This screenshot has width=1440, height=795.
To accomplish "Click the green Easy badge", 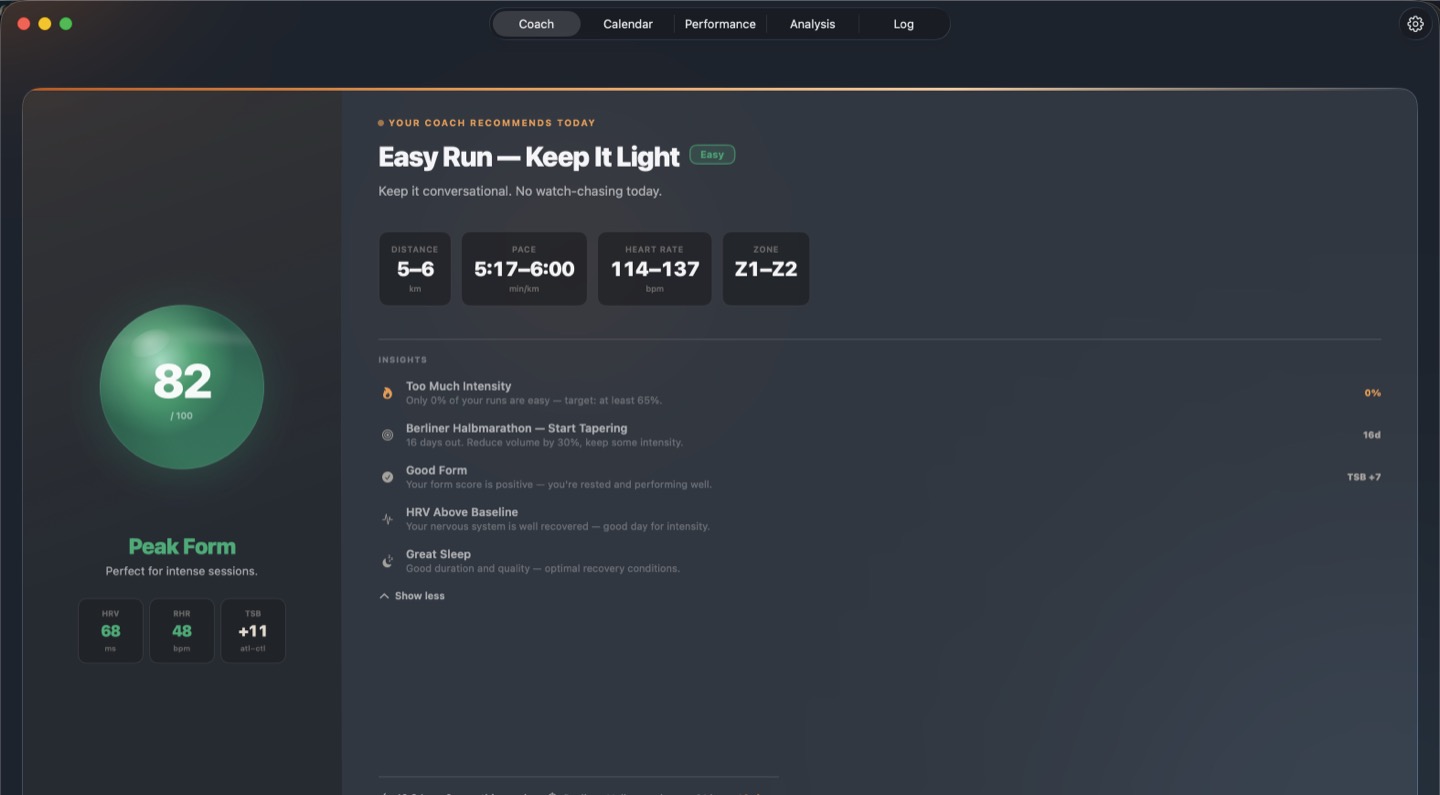I will tap(712, 154).
